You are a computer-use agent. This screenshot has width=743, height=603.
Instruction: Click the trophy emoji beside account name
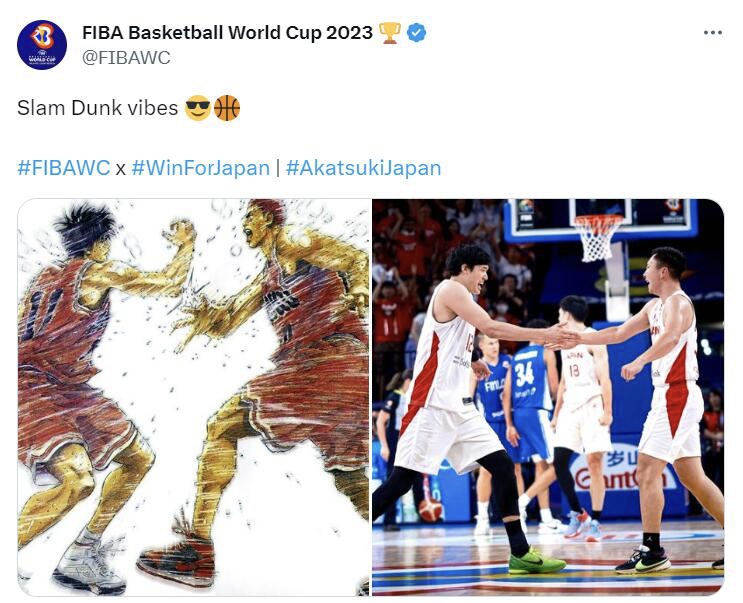tap(390, 33)
